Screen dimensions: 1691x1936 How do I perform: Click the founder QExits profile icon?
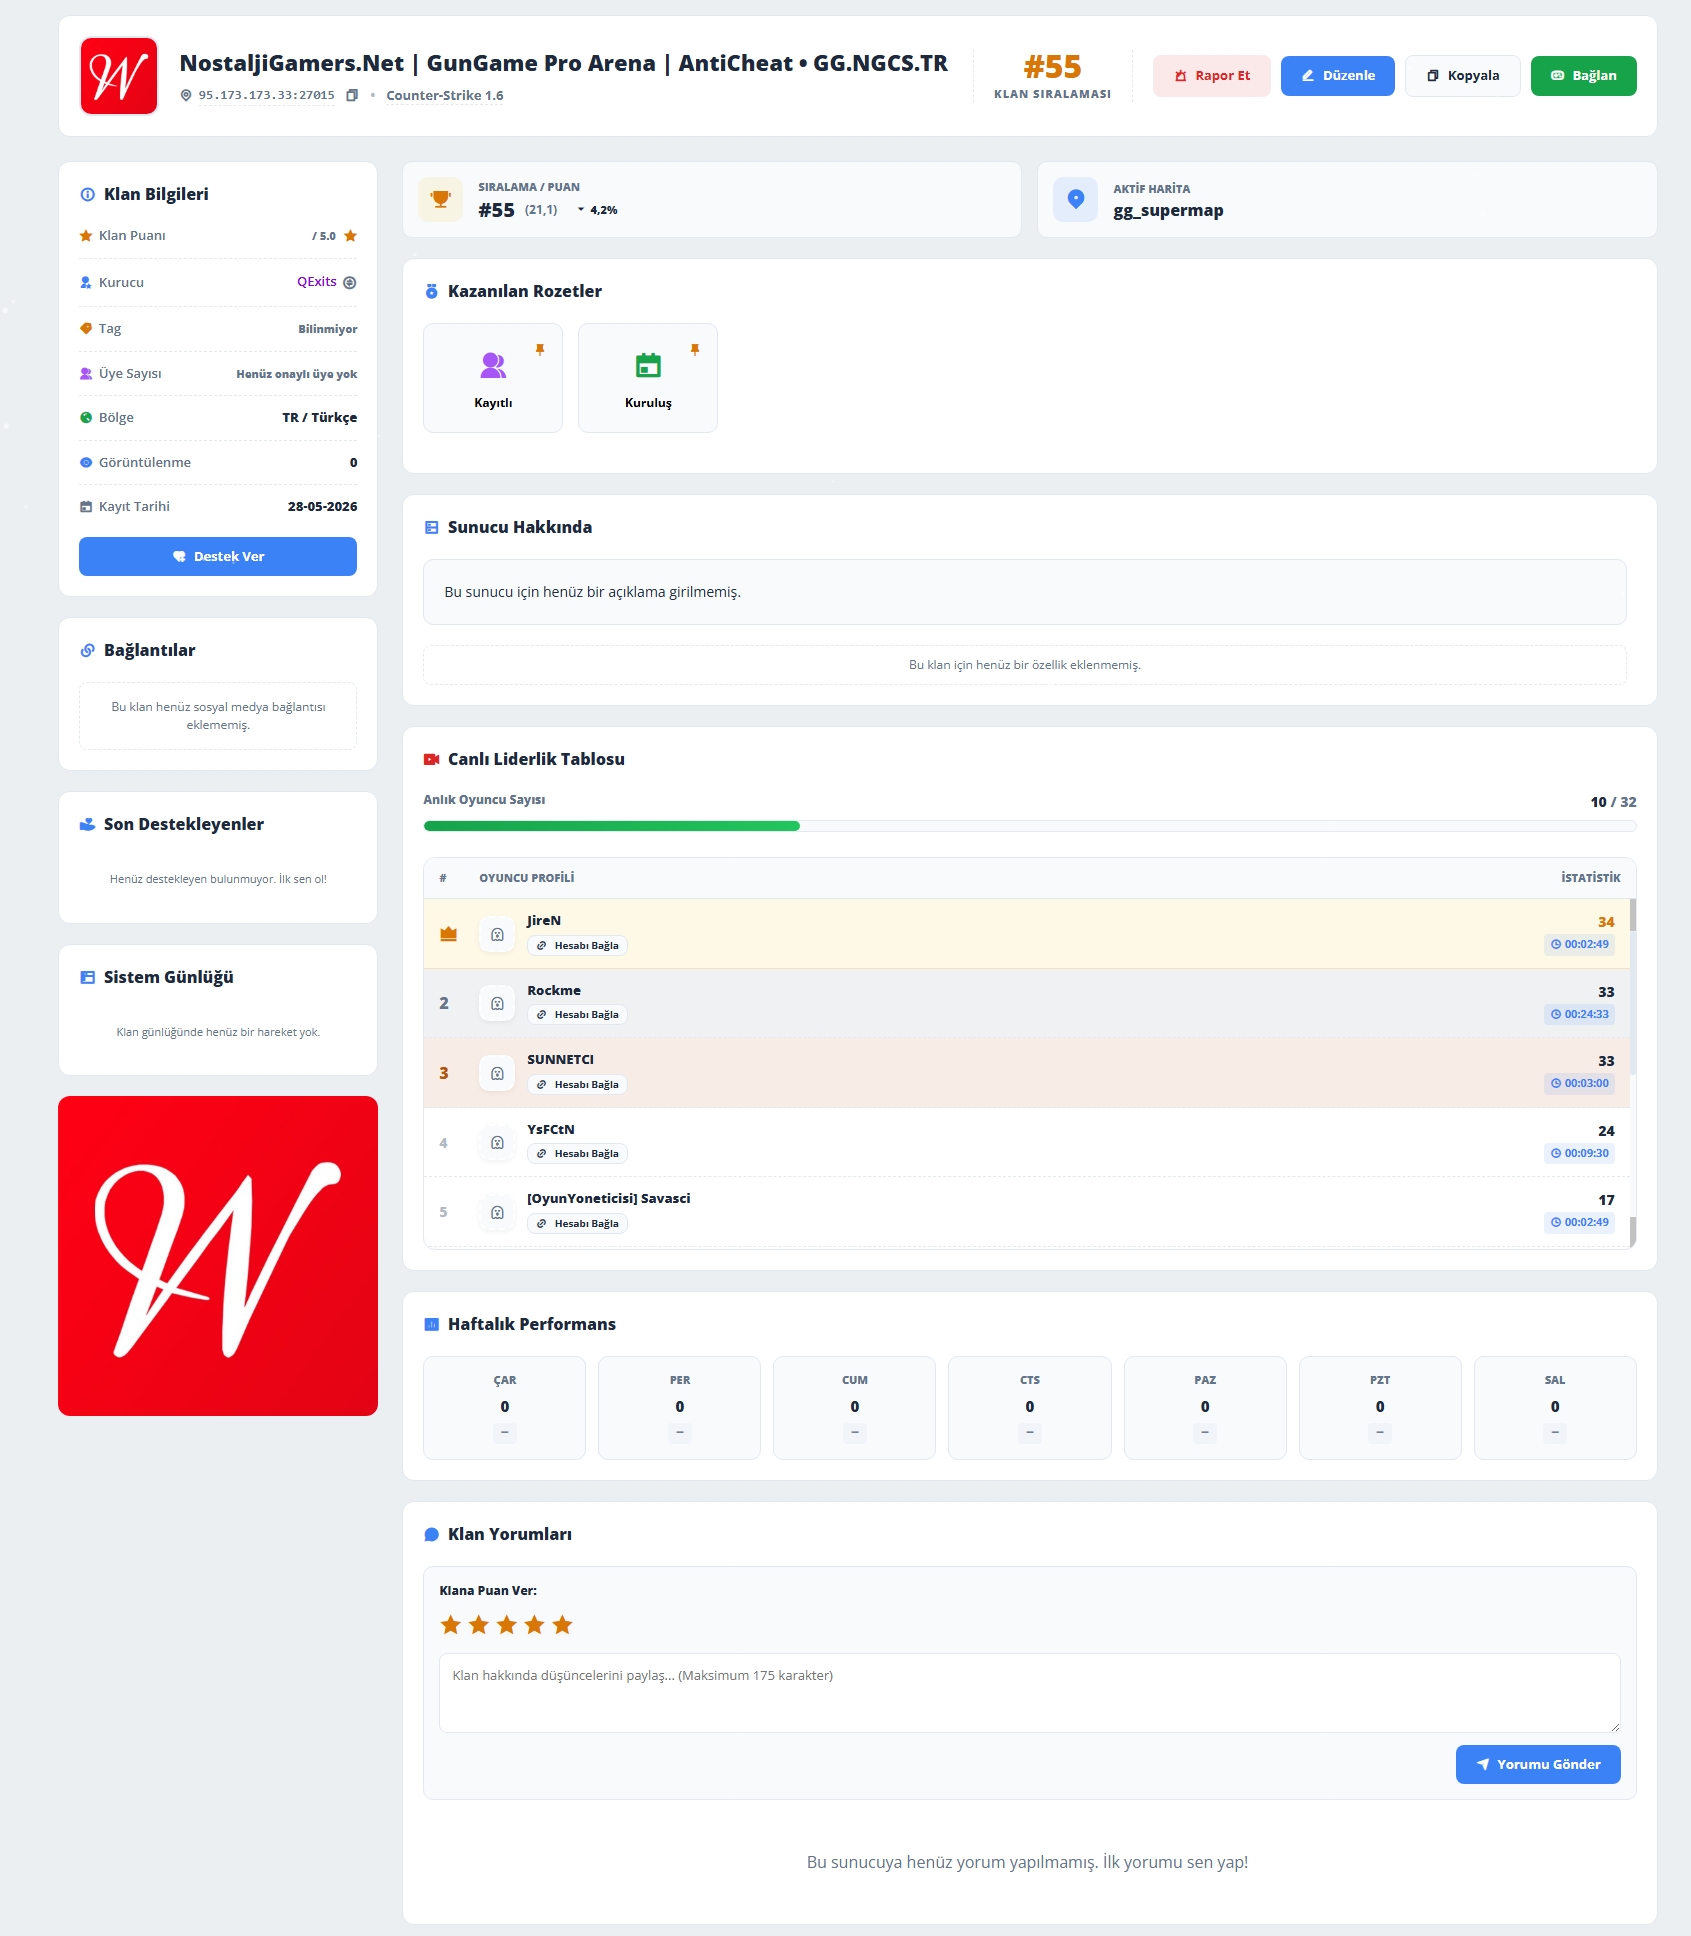click(x=350, y=283)
